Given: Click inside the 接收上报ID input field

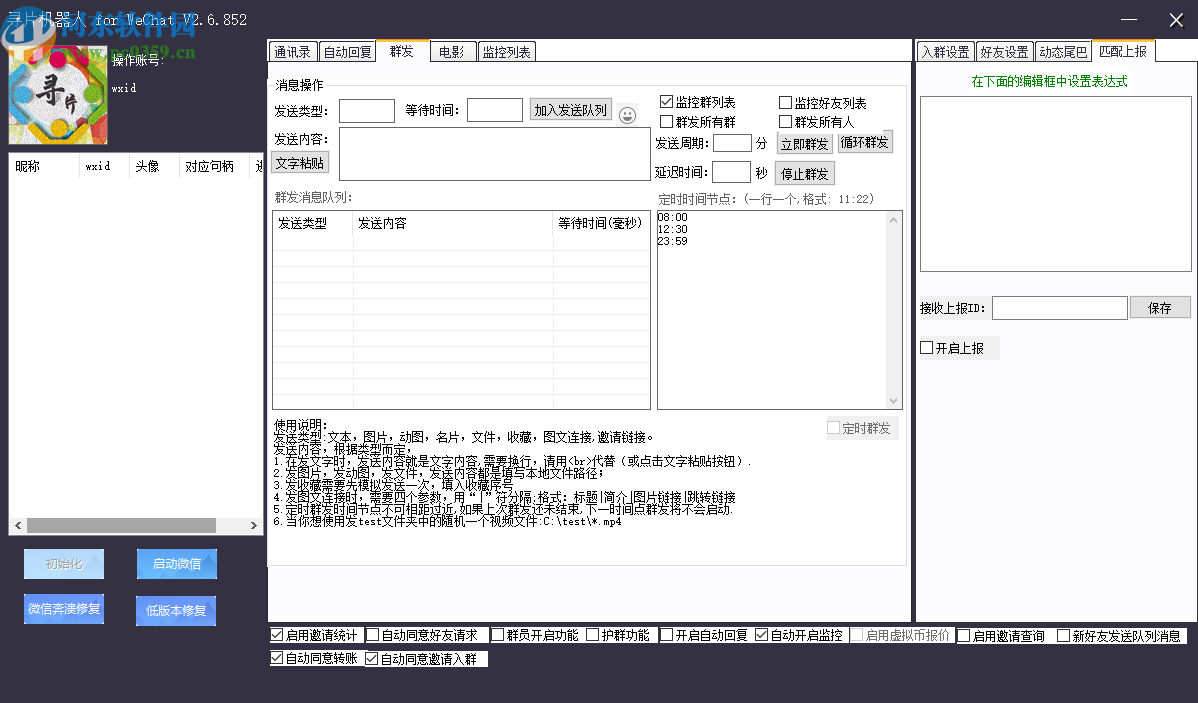Looking at the screenshot, I should point(1059,307).
